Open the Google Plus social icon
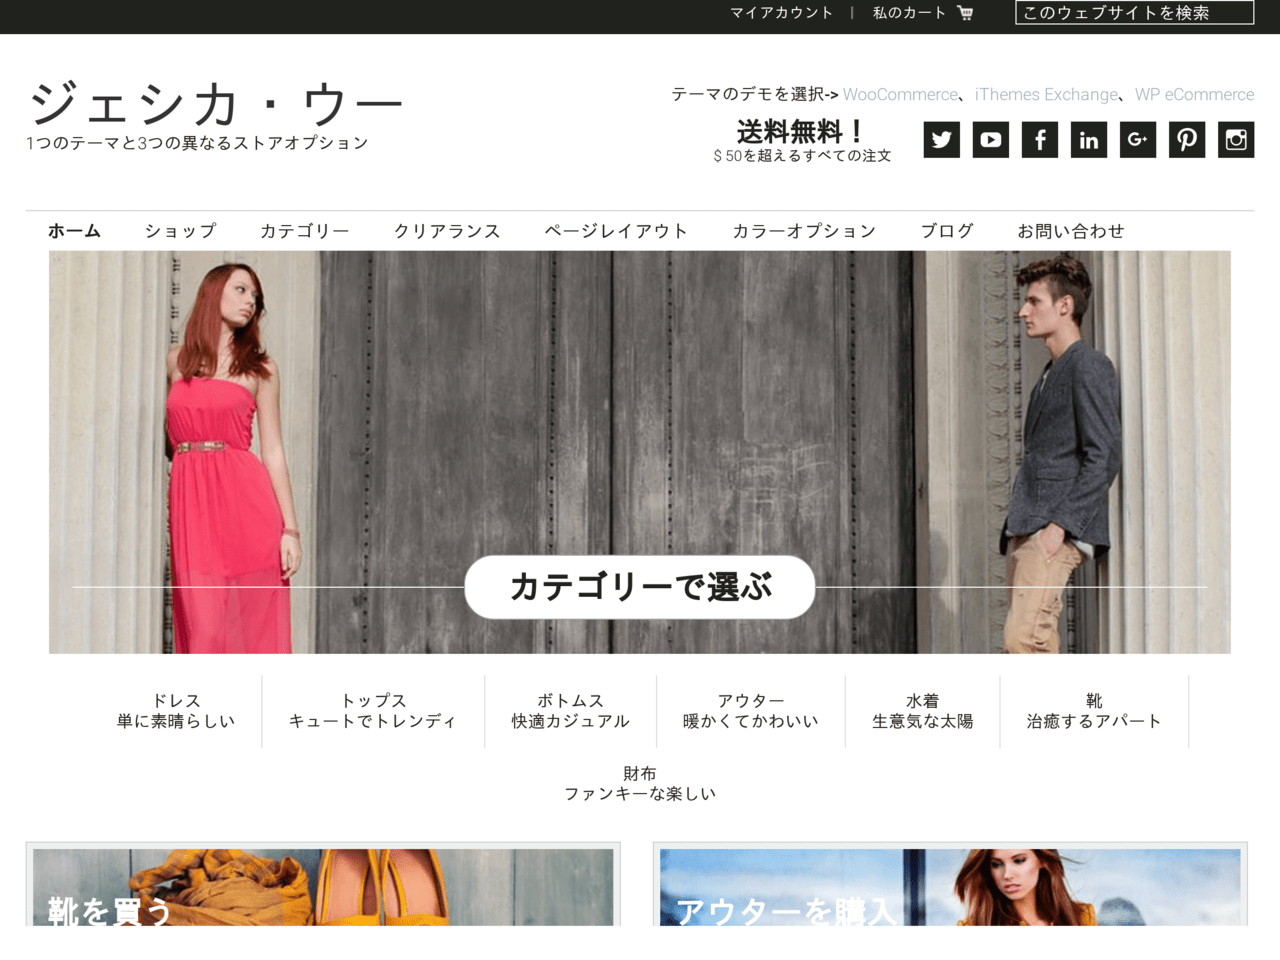 click(1137, 139)
